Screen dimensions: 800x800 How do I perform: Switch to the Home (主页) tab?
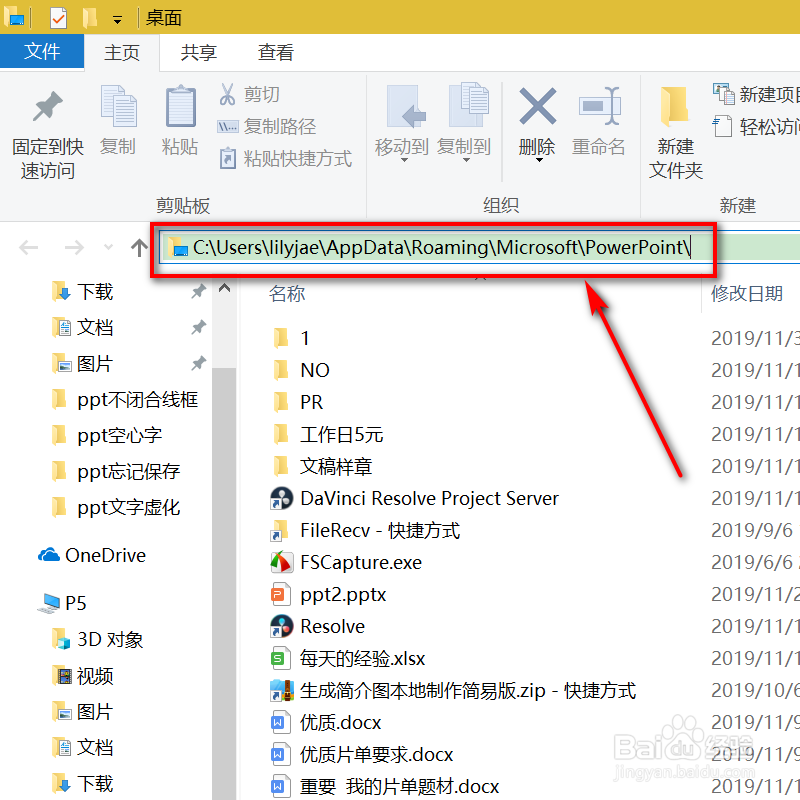tap(122, 52)
